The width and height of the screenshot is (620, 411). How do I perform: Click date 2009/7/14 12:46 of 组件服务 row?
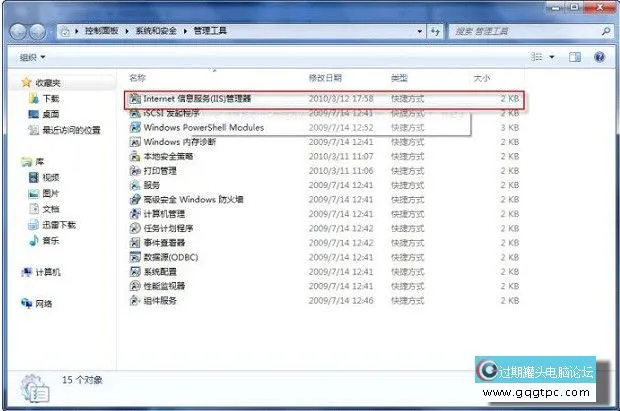[x=341, y=301]
